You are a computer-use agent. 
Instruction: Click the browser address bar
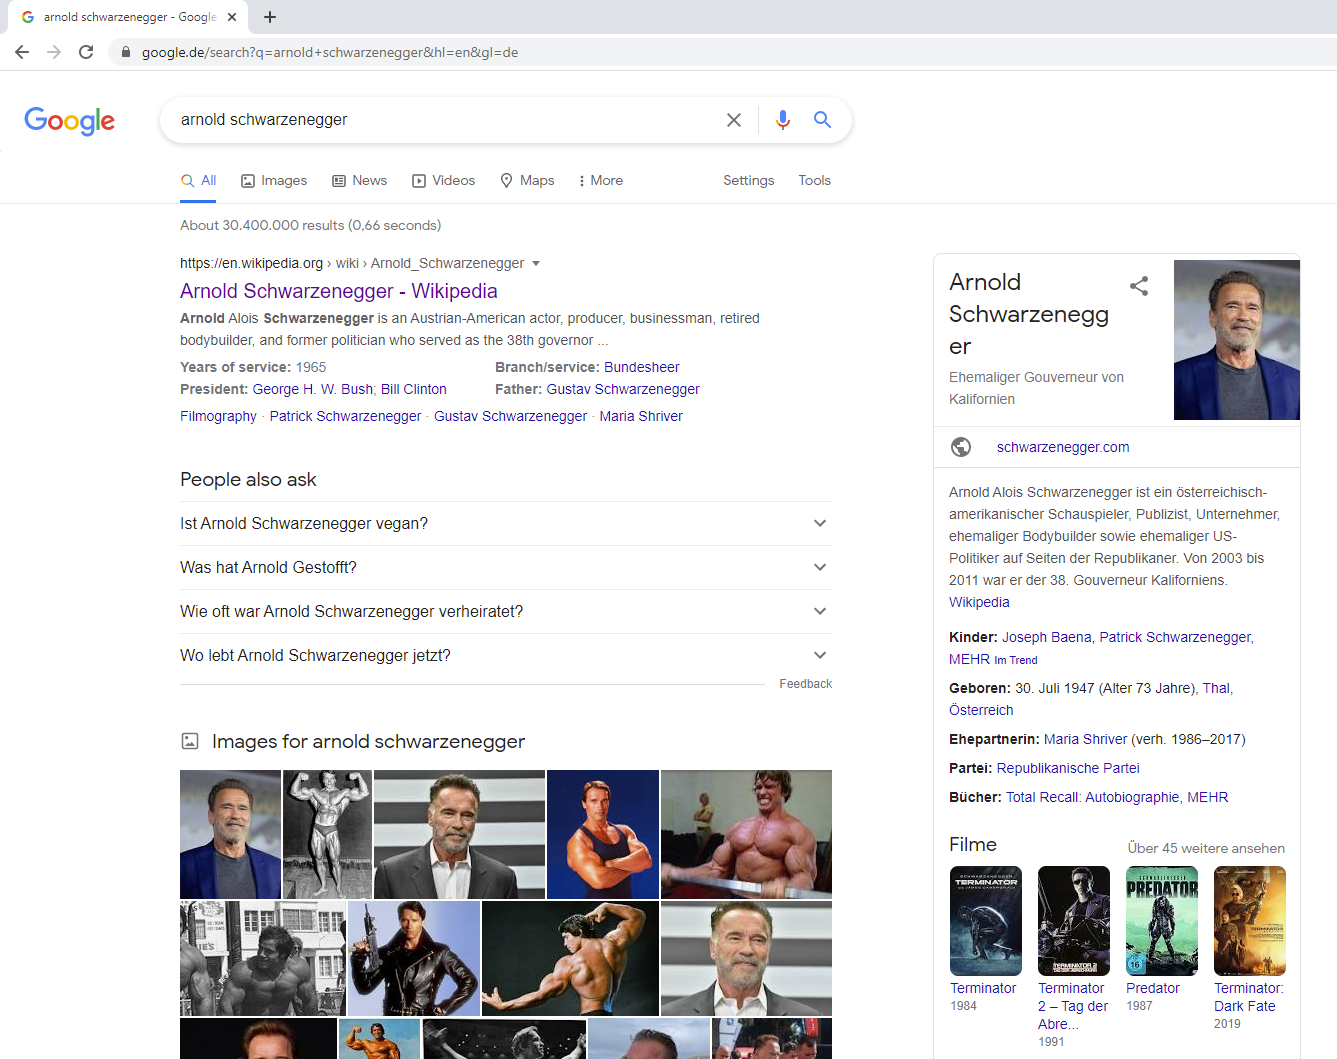click(x=720, y=52)
